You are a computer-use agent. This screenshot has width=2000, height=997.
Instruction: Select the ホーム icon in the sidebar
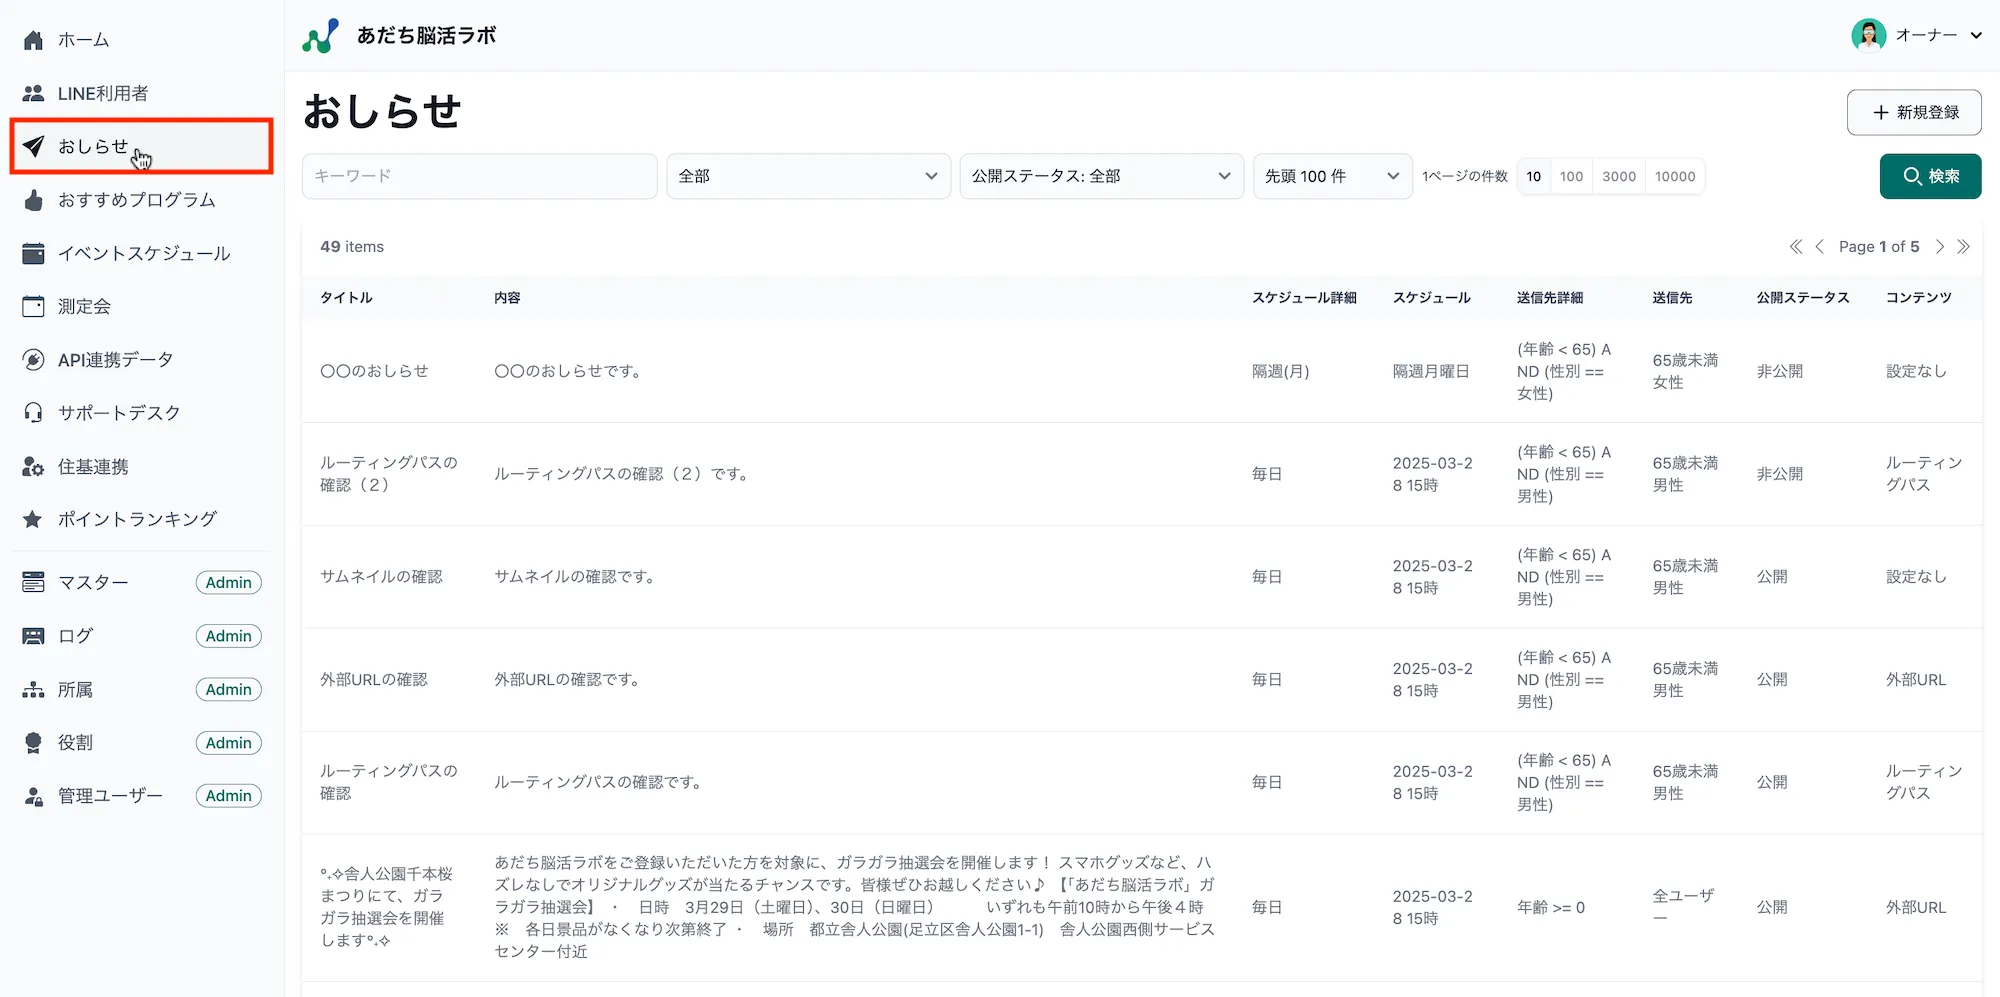point(33,39)
